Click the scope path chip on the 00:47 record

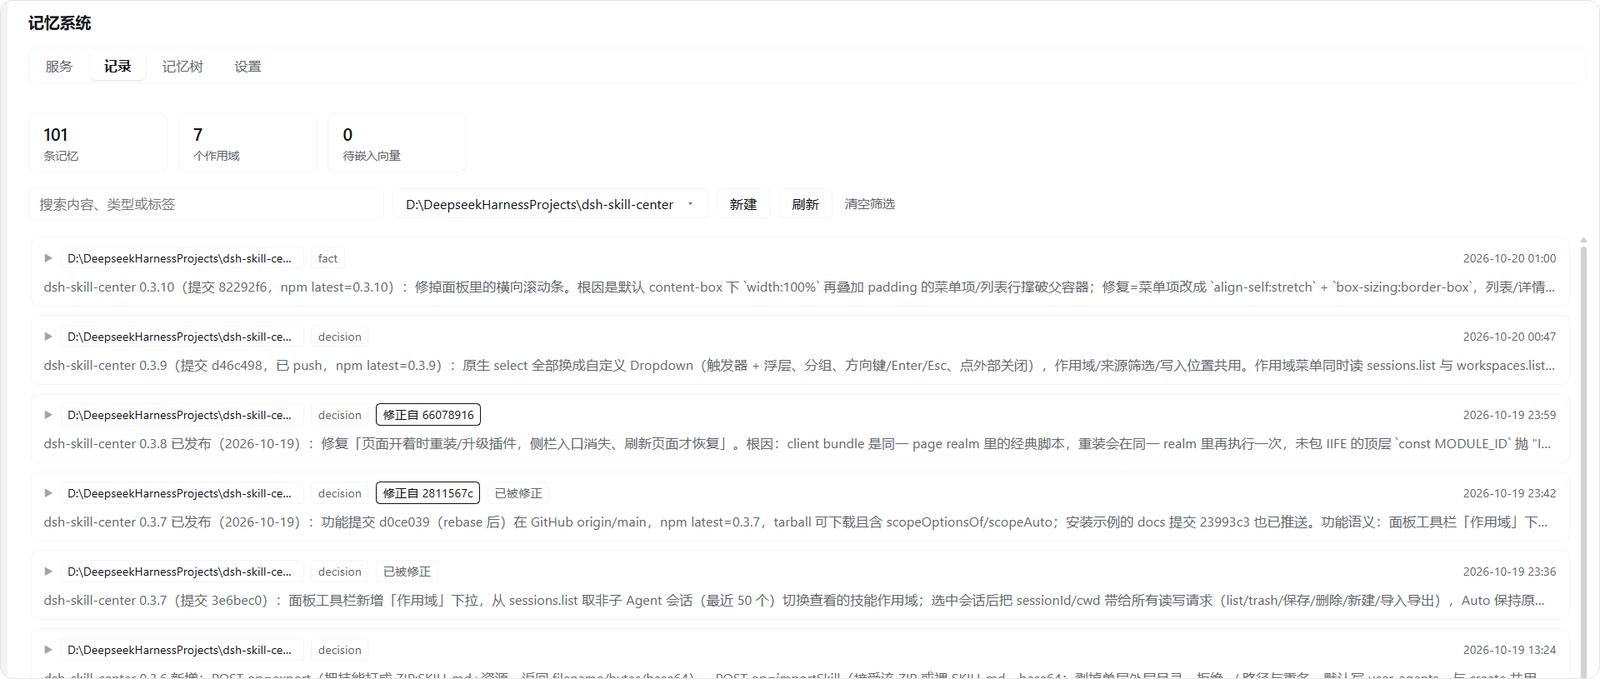[182, 337]
